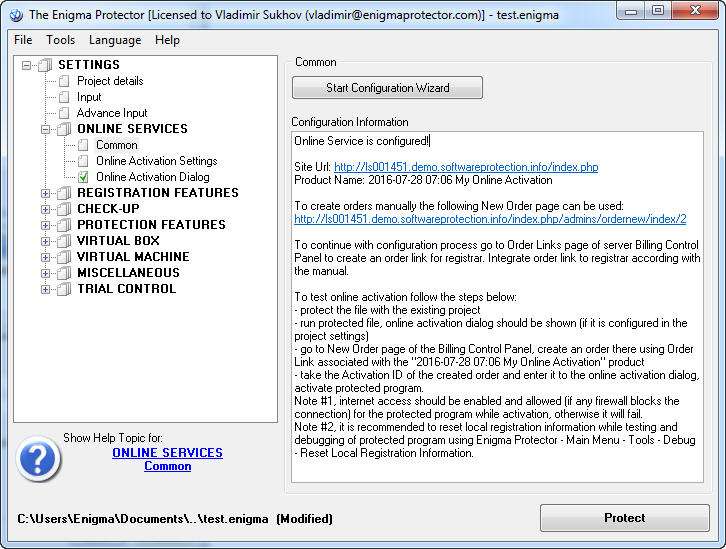Click the test.enigma project path status text
Image resolution: width=726 pixels, height=549 pixels.
point(175,519)
